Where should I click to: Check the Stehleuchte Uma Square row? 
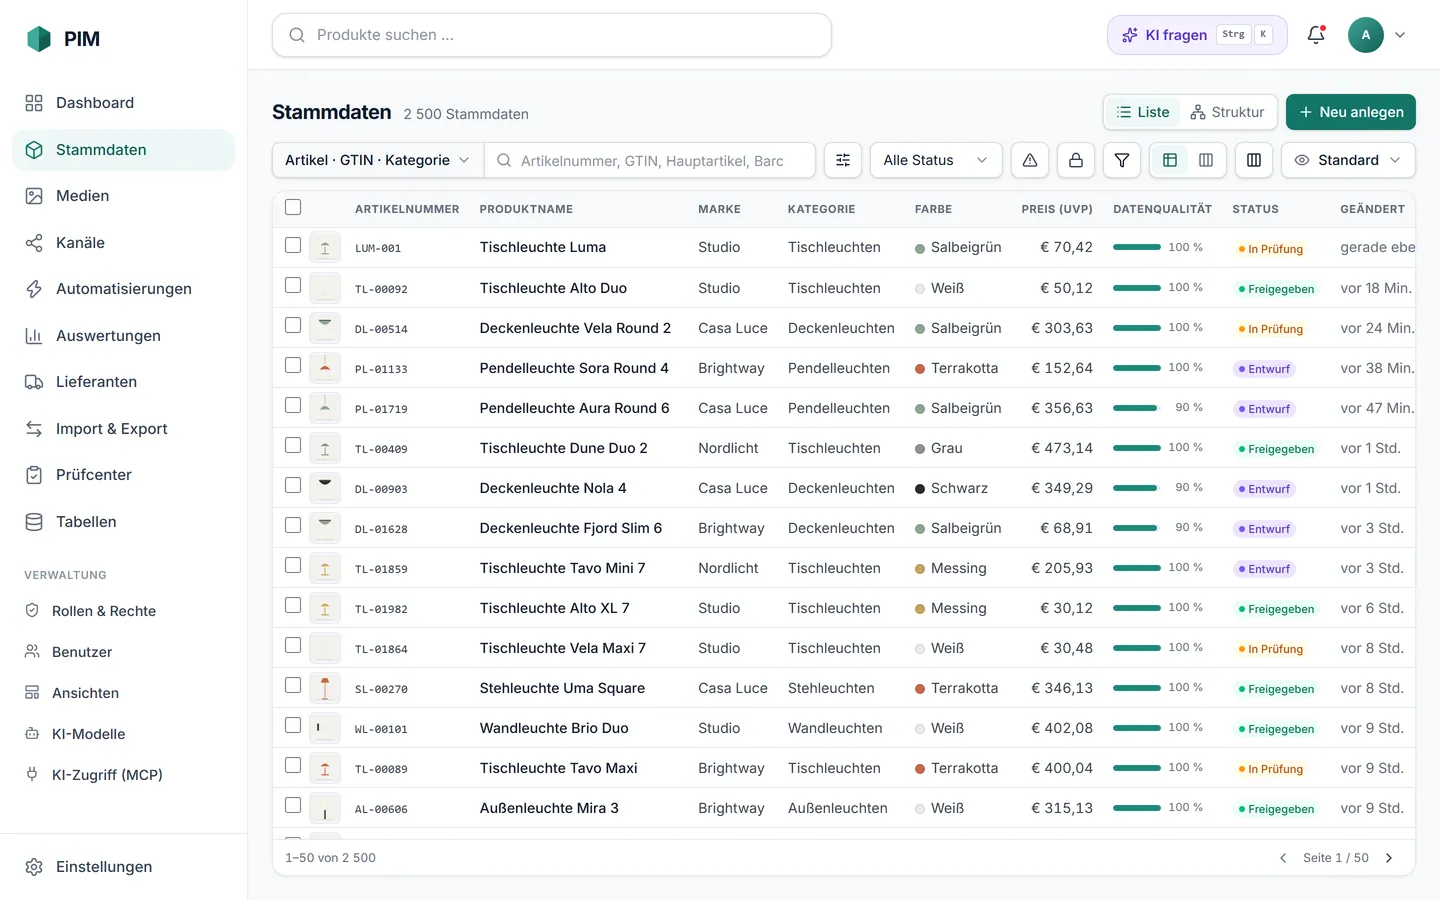(x=293, y=685)
